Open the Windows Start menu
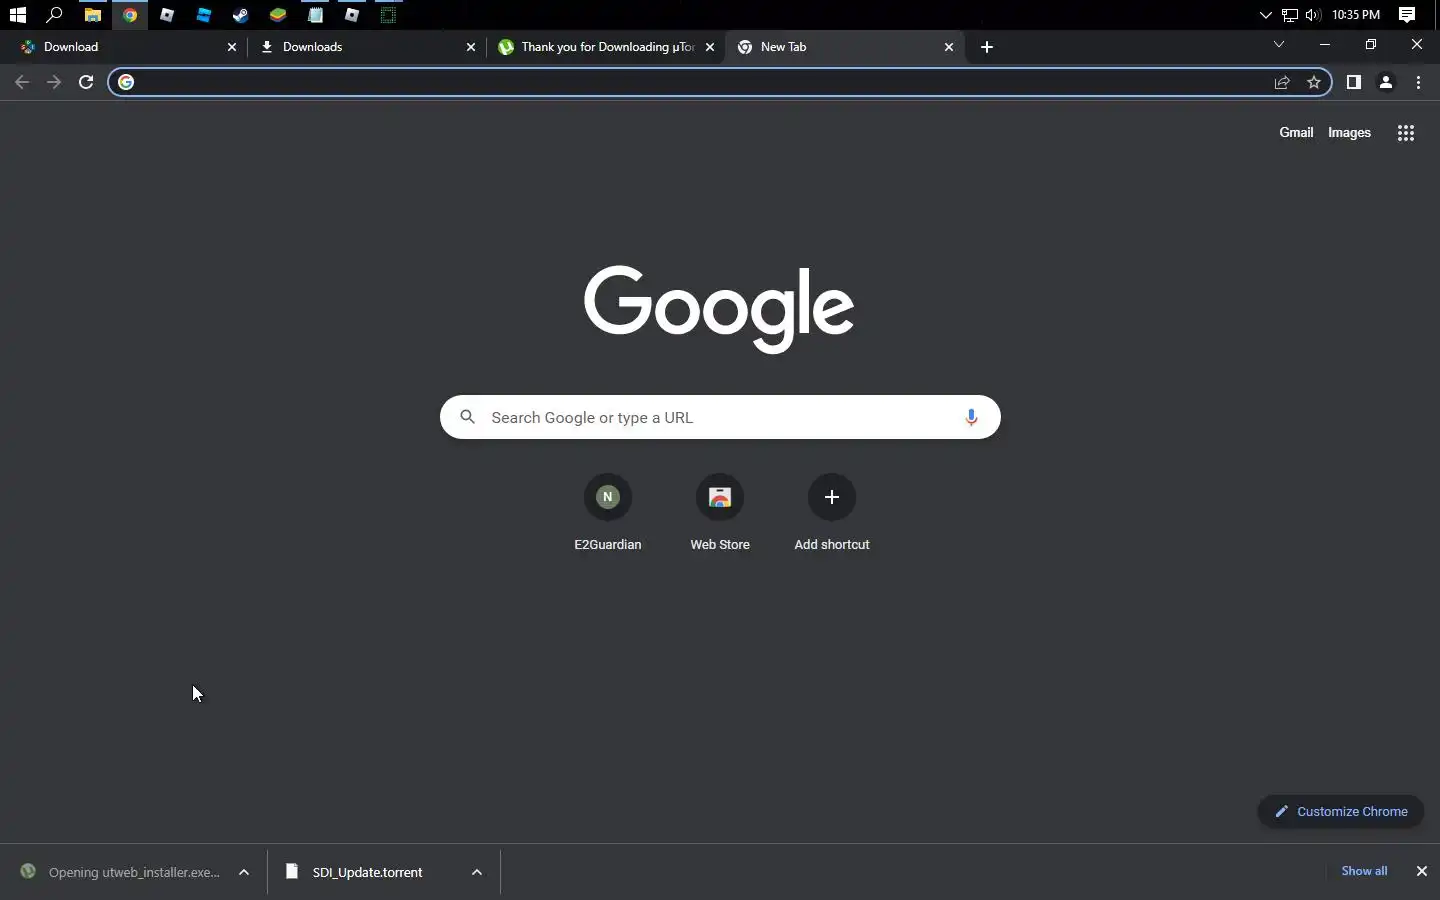 [17, 15]
